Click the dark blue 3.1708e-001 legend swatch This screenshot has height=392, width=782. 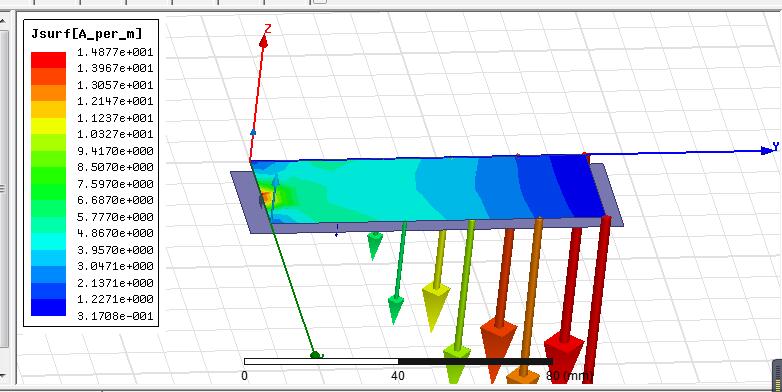pos(48,307)
